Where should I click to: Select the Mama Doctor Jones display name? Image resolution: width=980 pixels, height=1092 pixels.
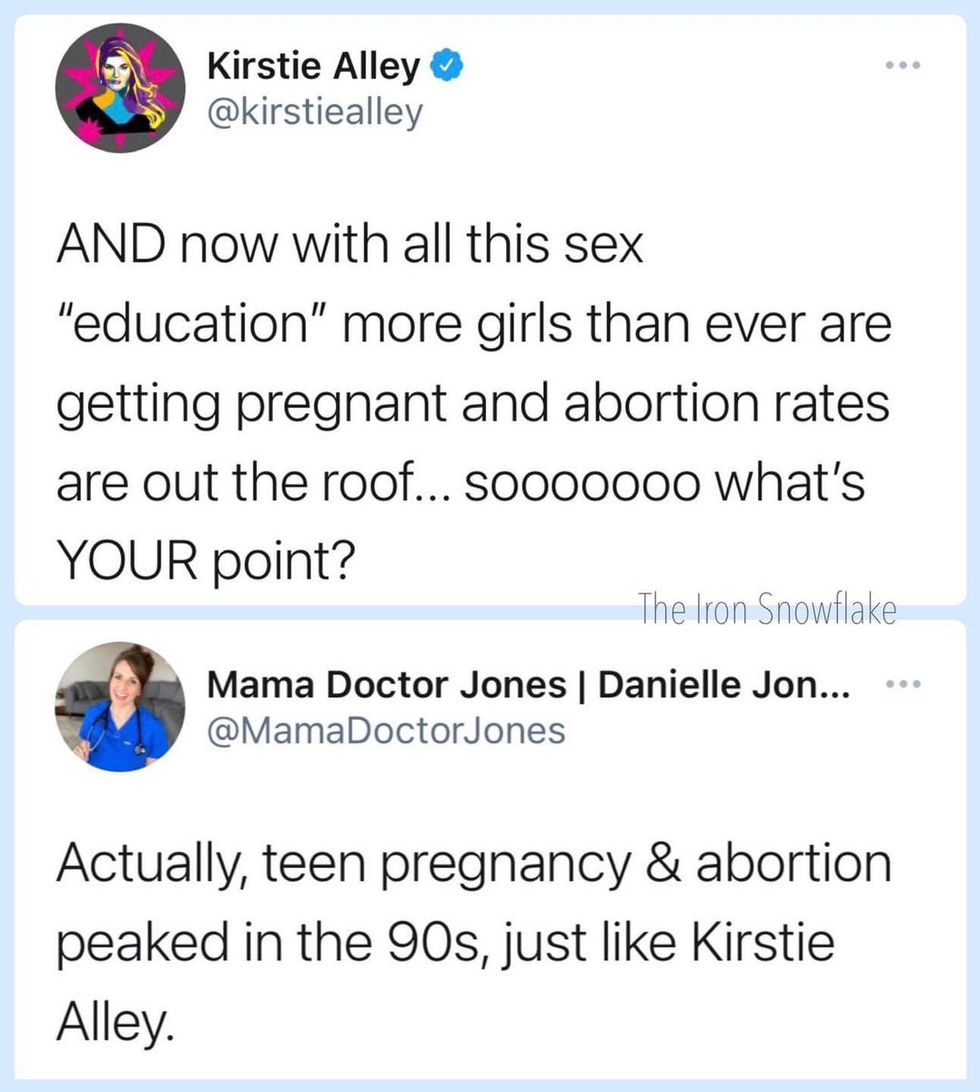tap(386, 686)
